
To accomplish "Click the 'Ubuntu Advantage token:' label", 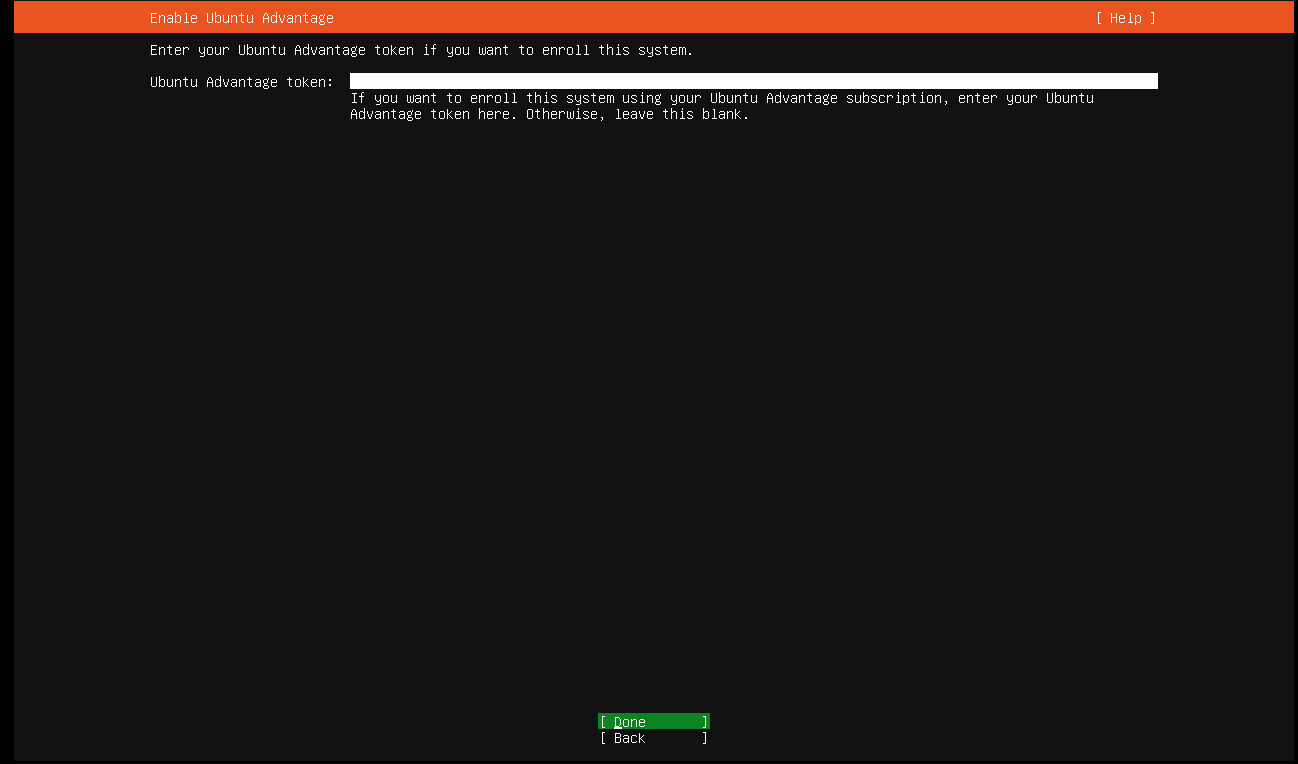I will coord(242,82).
